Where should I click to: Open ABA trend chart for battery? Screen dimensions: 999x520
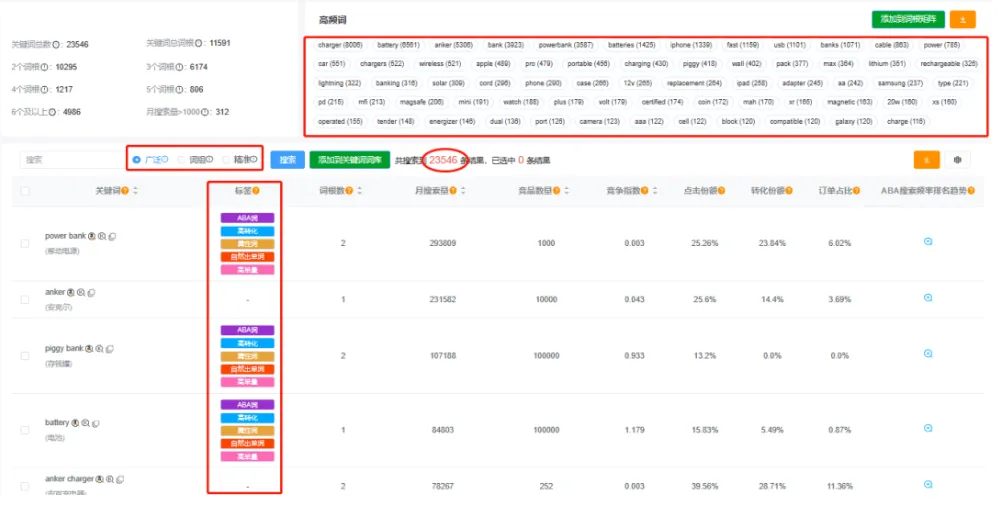click(x=928, y=428)
